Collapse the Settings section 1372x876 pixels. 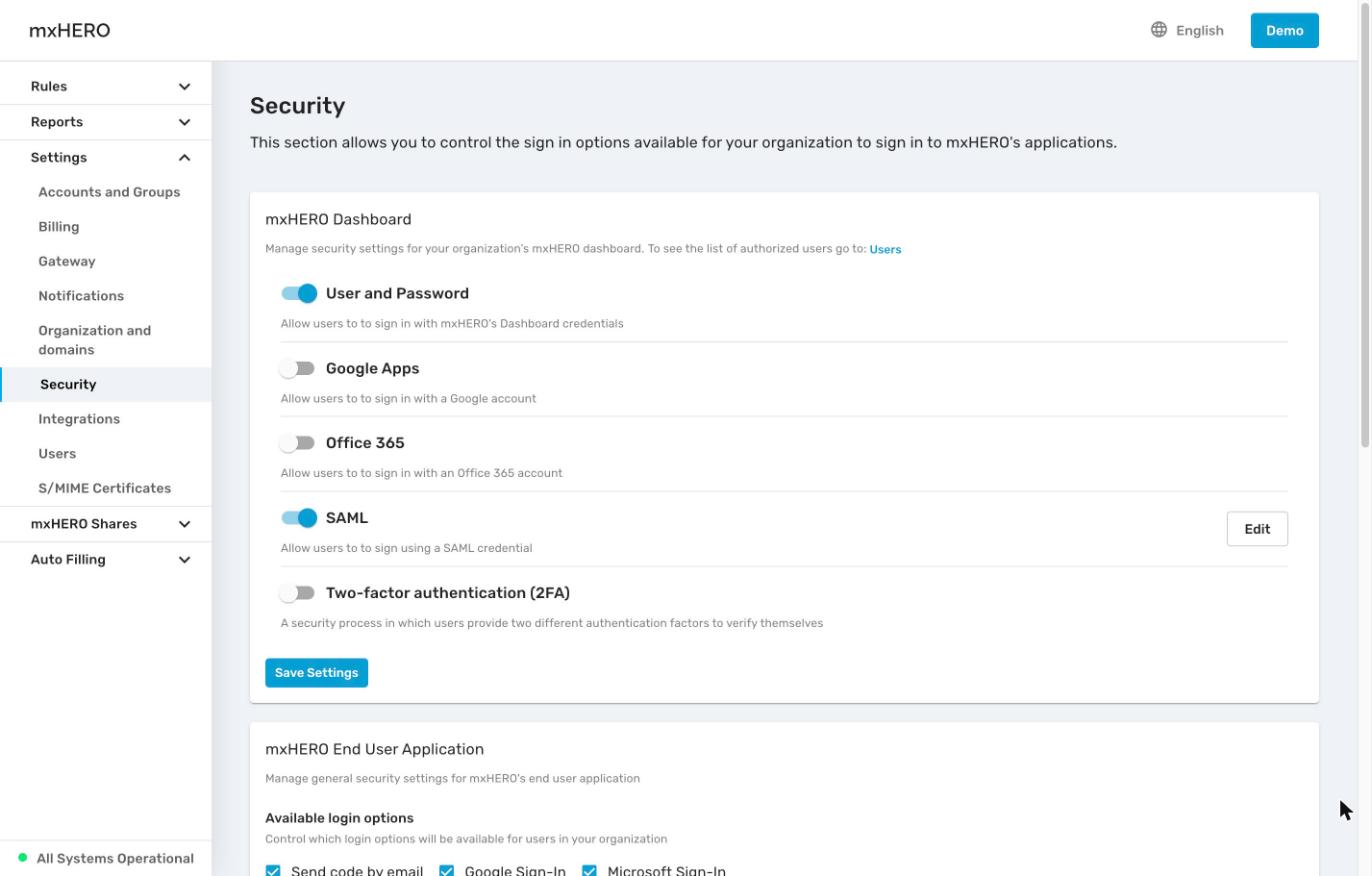tap(106, 157)
